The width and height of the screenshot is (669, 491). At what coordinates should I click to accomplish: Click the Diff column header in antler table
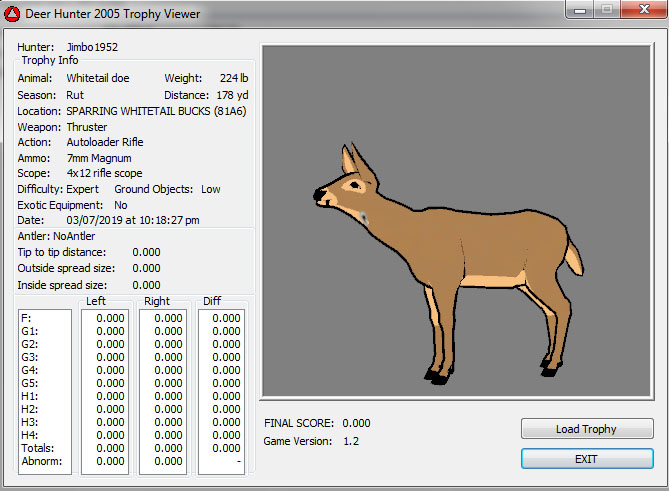[212, 300]
